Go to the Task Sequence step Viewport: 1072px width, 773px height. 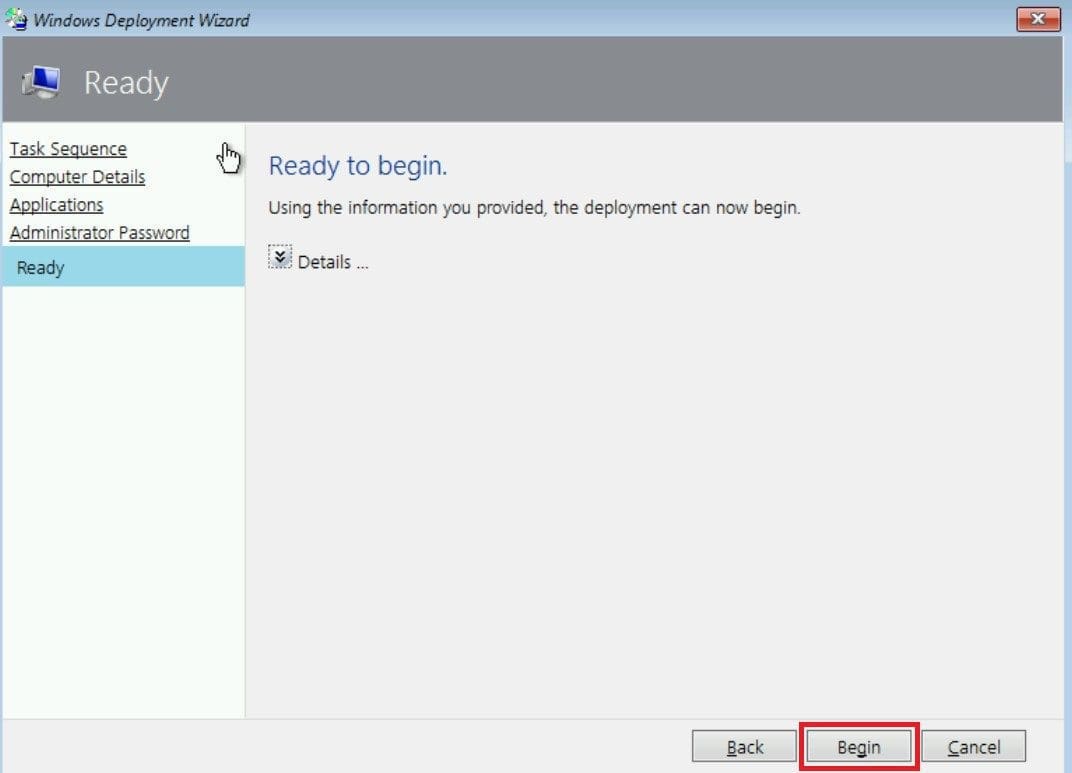click(x=68, y=149)
